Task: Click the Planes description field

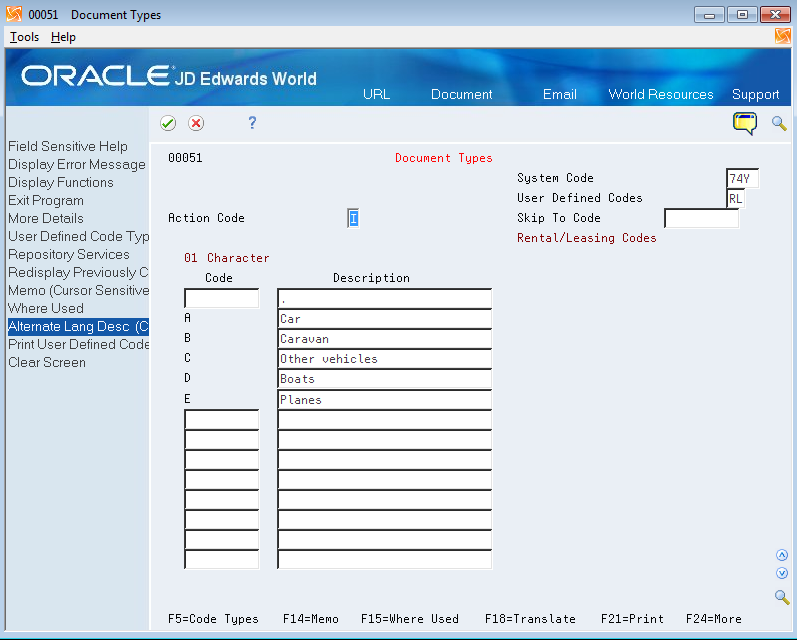Action: point(385,399)
